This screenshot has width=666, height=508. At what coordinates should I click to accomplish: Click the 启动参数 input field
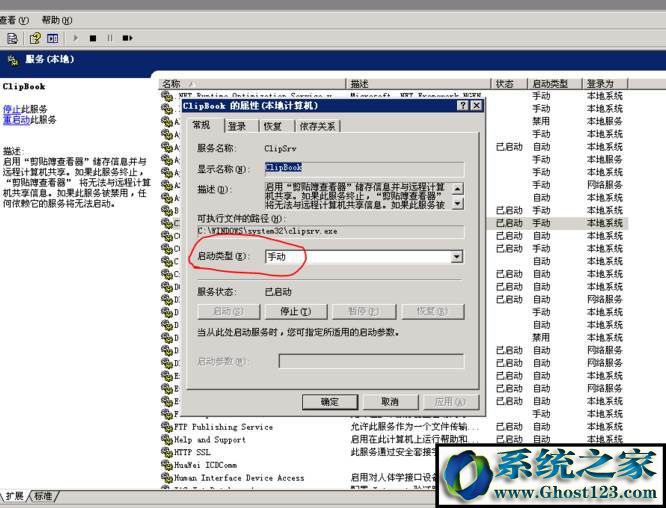(x=371, y=361)
